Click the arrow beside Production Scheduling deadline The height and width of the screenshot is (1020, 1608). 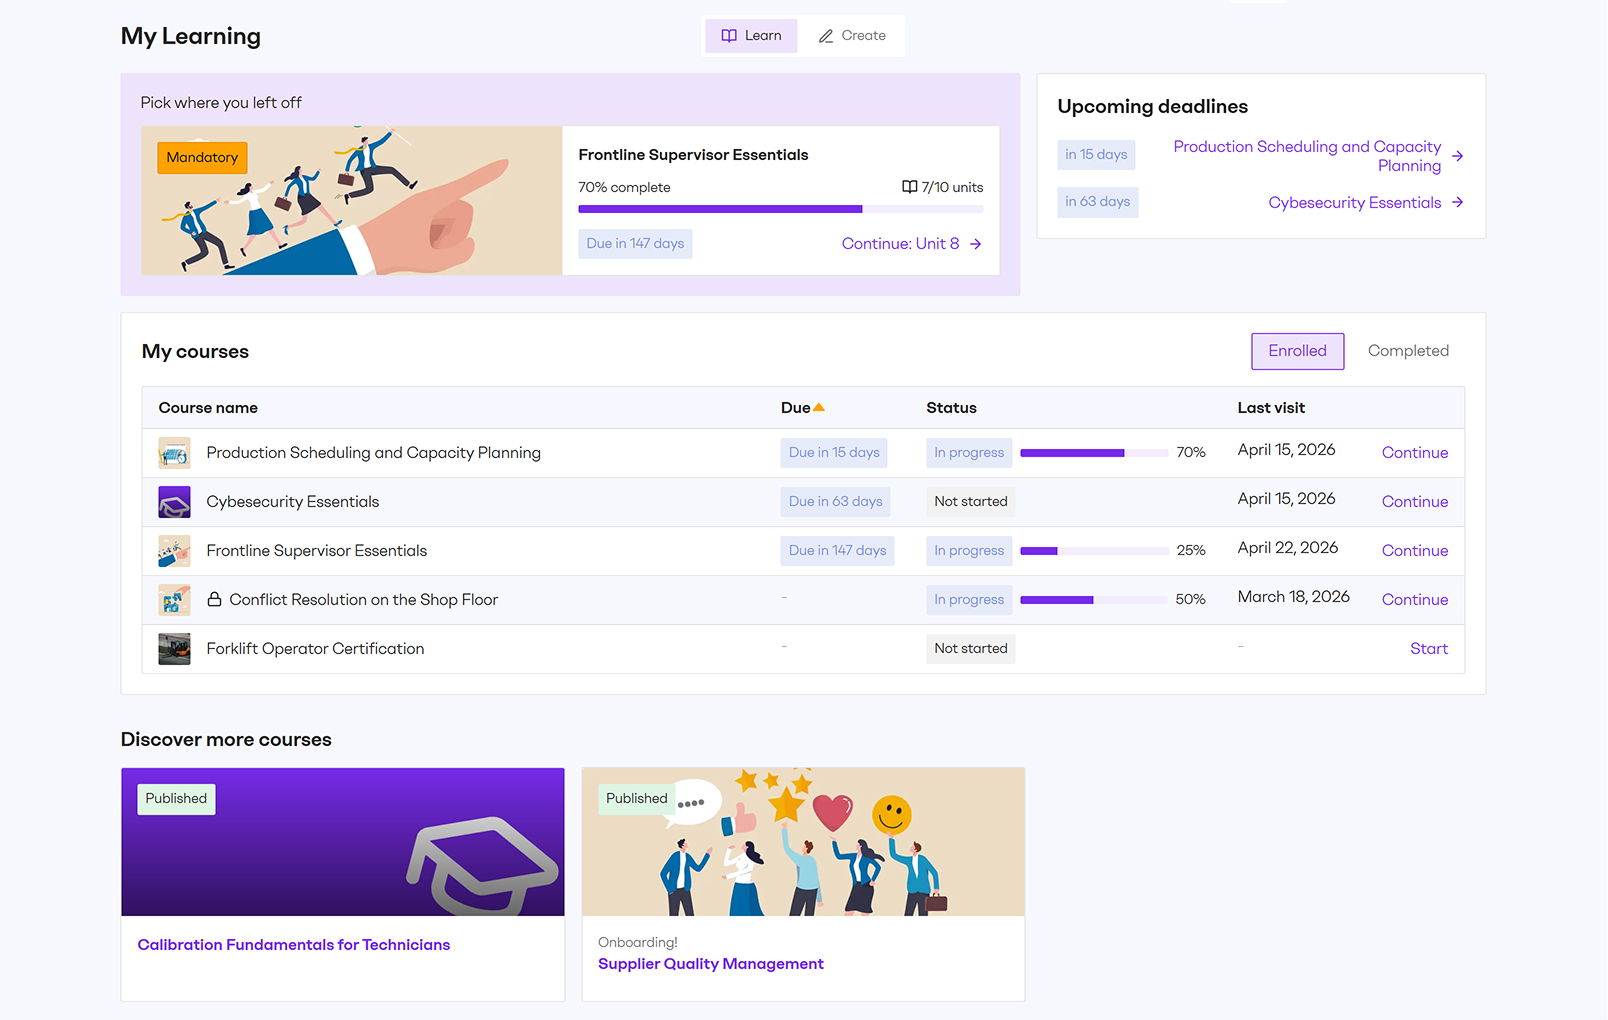[x=1459, y=156]
